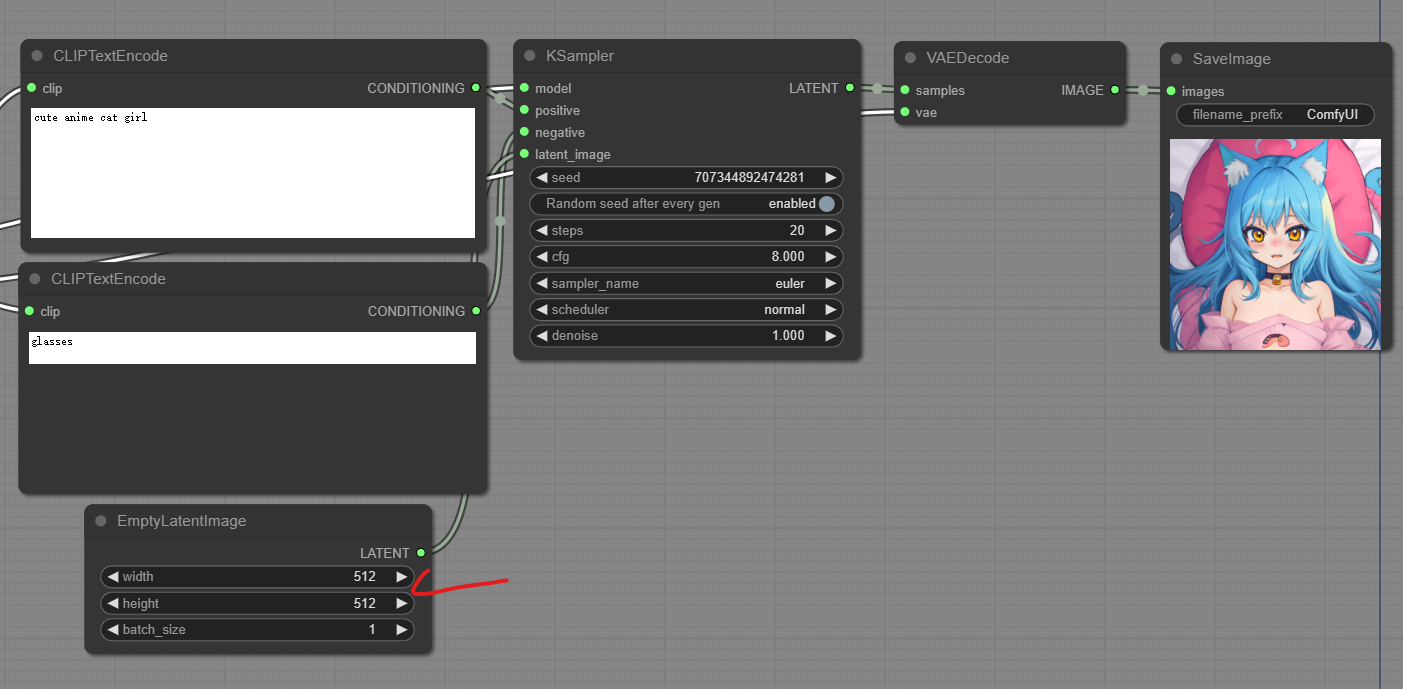This screenshot has height=689, width=1403.
Task: Click the denoise value slider
Action: pos(686,336)
